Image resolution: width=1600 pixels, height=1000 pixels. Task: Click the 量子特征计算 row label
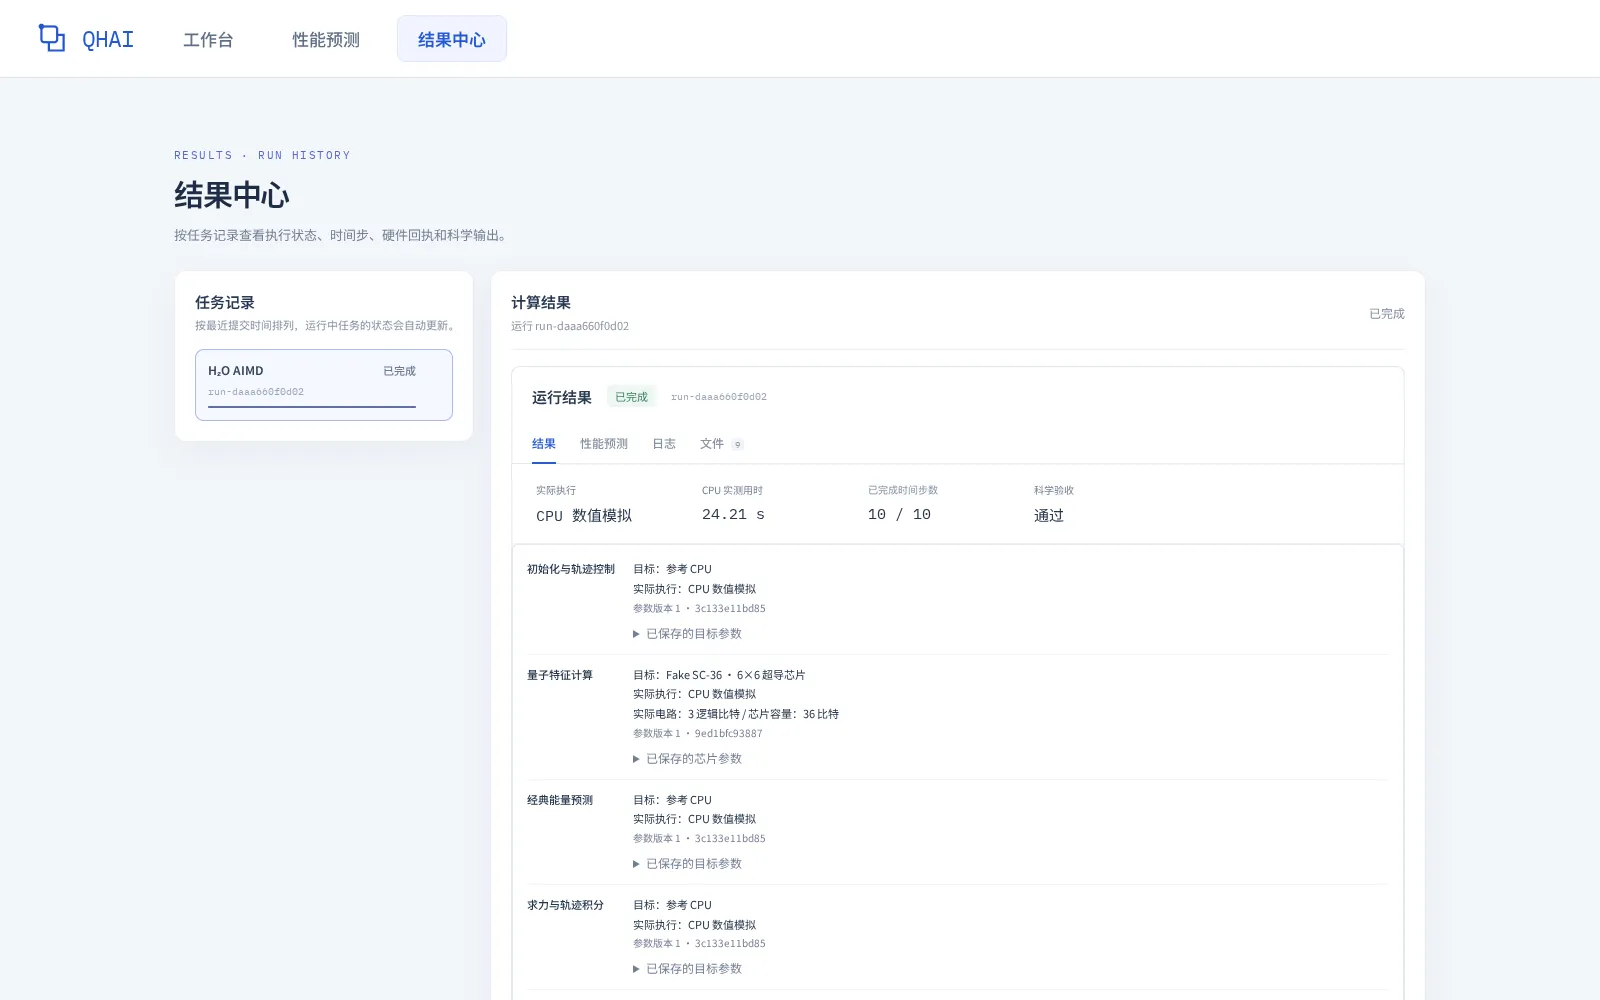point(560,675)
